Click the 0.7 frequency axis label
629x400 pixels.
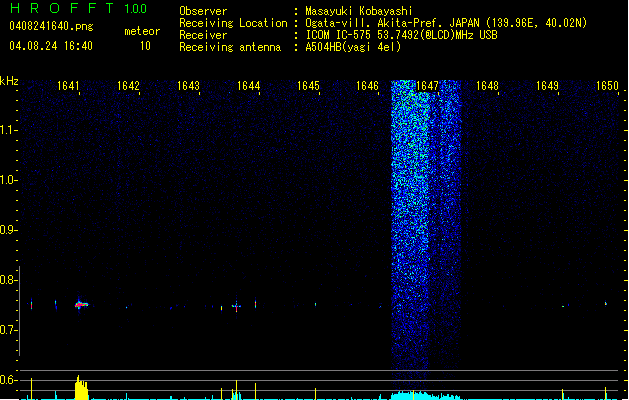click(7, 330)
